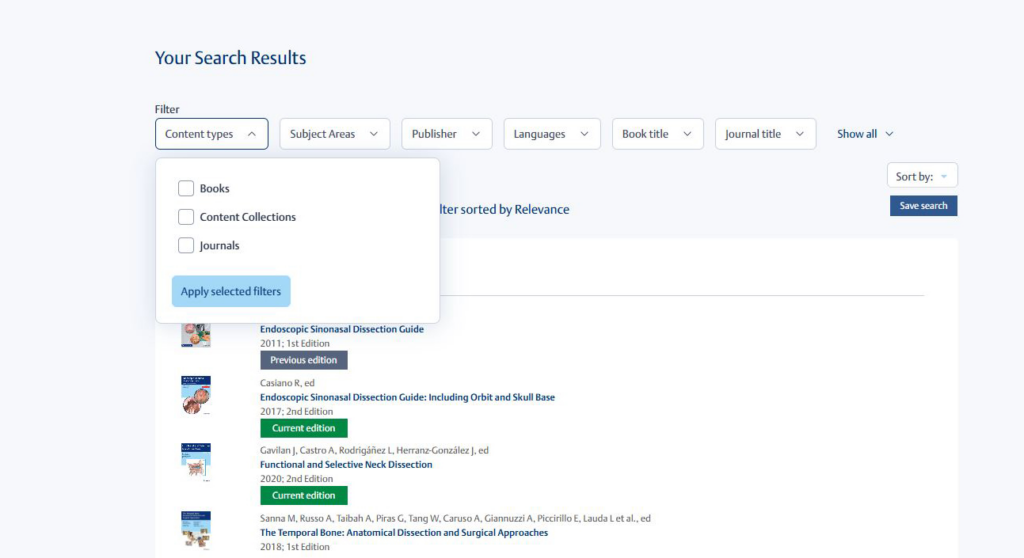Open the Languages filter dropdown
Screen dimensions: 1024x558
click(x=551, y=134)
